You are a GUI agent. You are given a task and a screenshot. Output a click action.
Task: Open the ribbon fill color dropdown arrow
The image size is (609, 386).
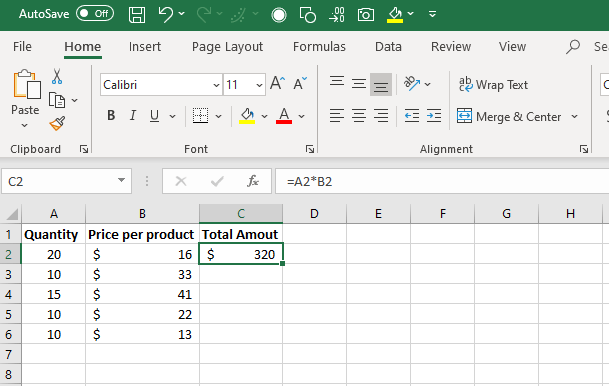[x=264, y=116]
